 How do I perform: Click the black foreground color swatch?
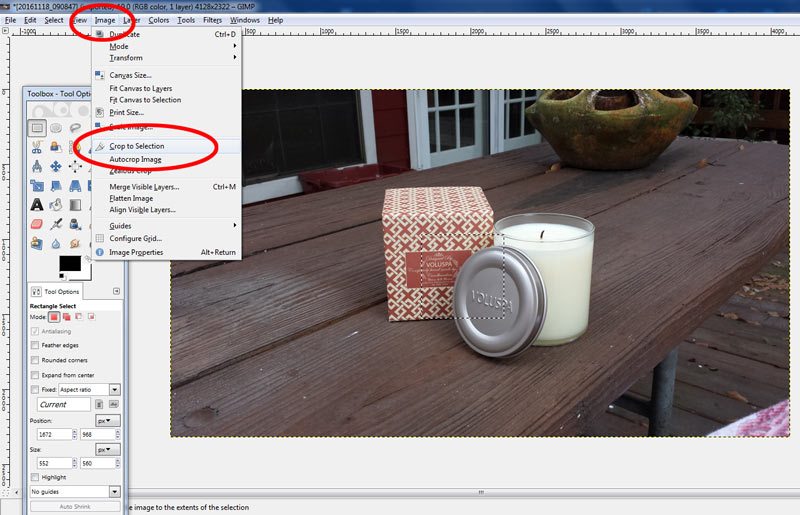pos(70,263)
